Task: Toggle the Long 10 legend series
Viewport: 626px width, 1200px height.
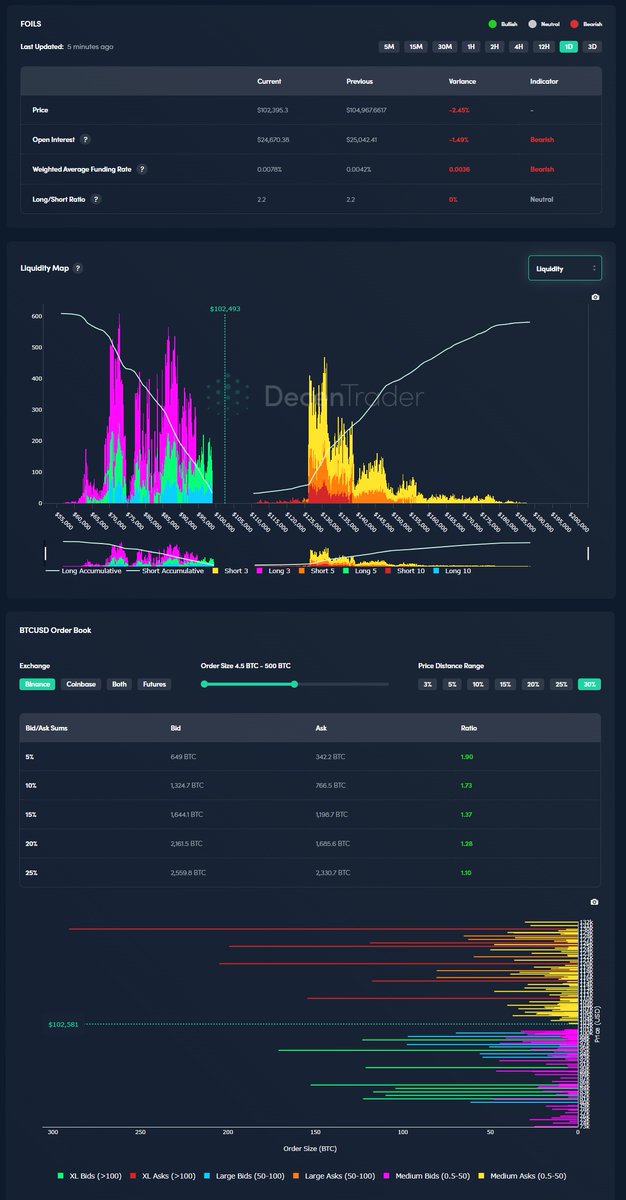Action: point(454,570)
